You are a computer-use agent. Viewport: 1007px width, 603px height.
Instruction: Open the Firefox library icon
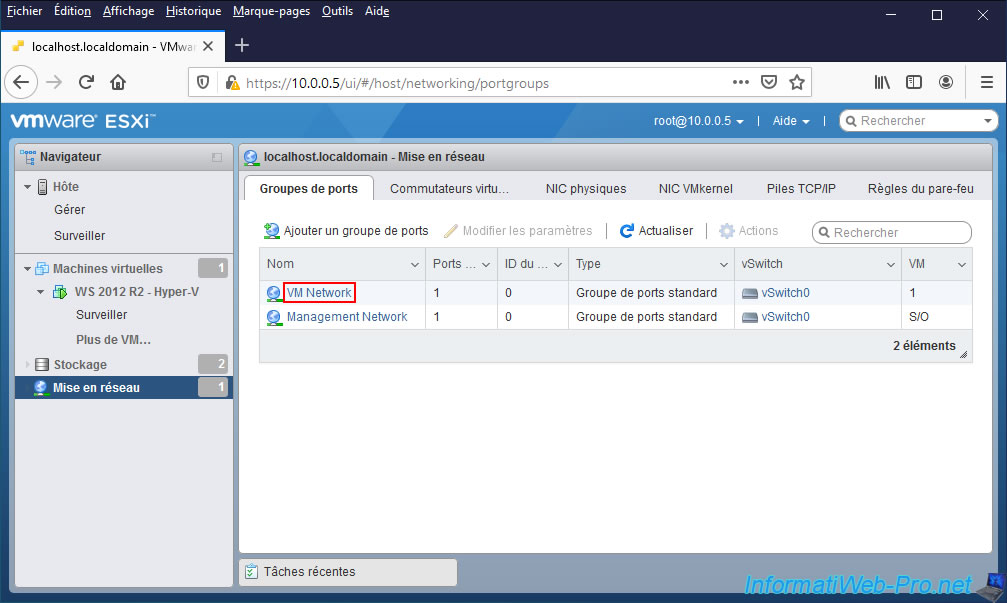click(x=882, y=82)
